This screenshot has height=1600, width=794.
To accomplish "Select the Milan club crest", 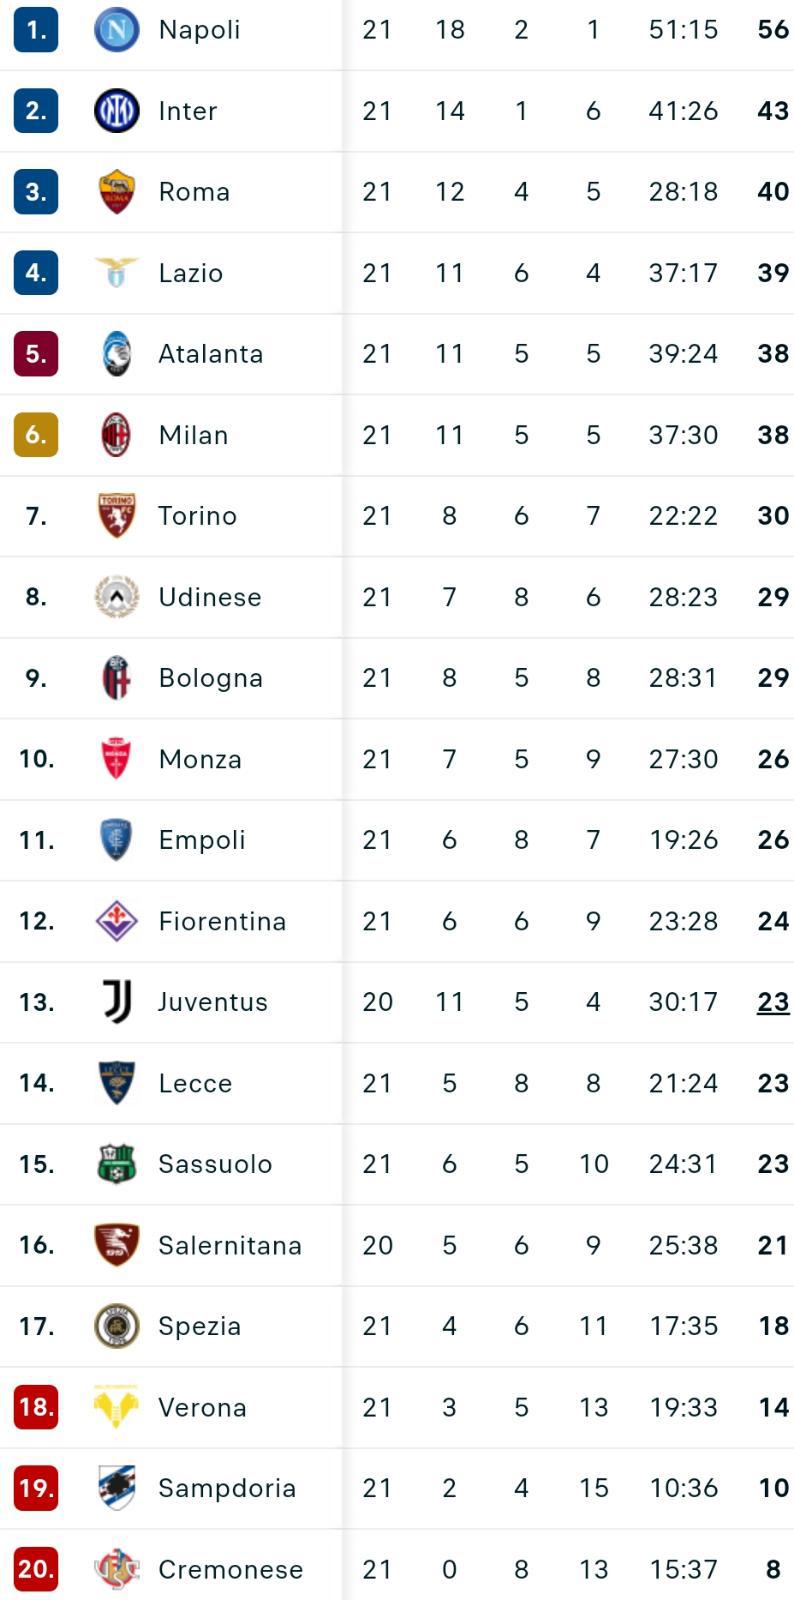I will point(116,435).
